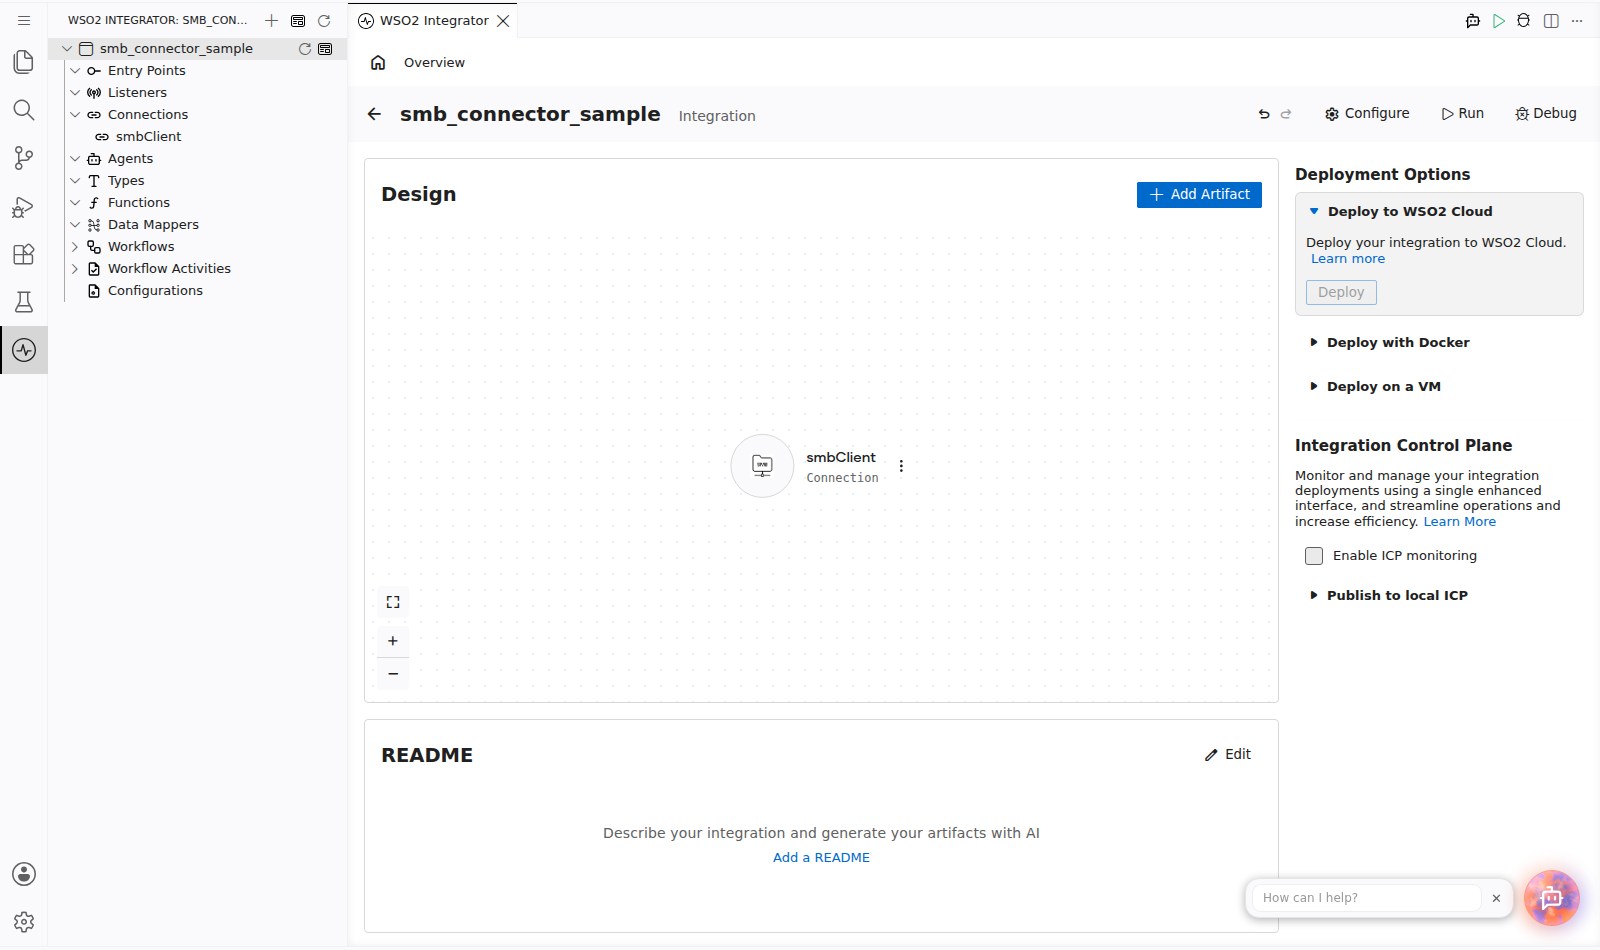Zoom out on the Design canvas

(393, 674)
